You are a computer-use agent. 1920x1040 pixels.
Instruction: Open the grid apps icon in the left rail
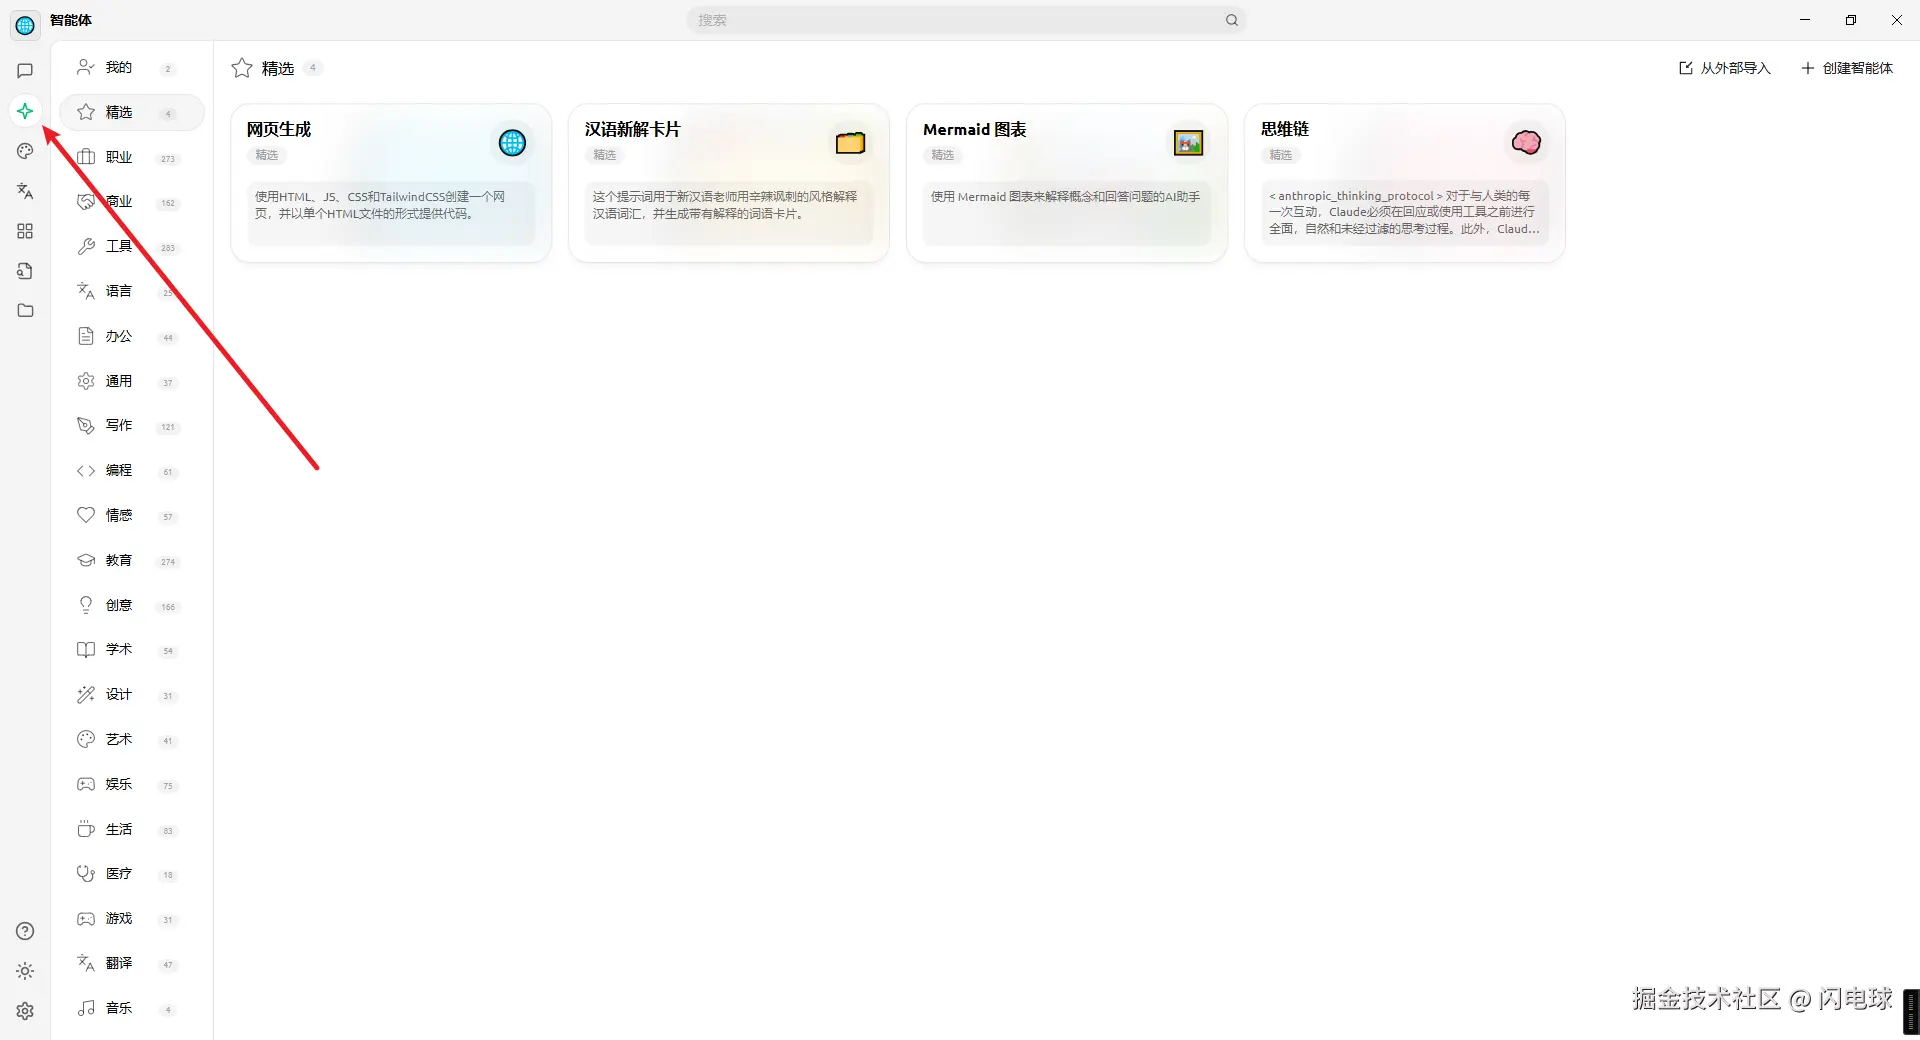pyautogui.click(x=25, y=231)
